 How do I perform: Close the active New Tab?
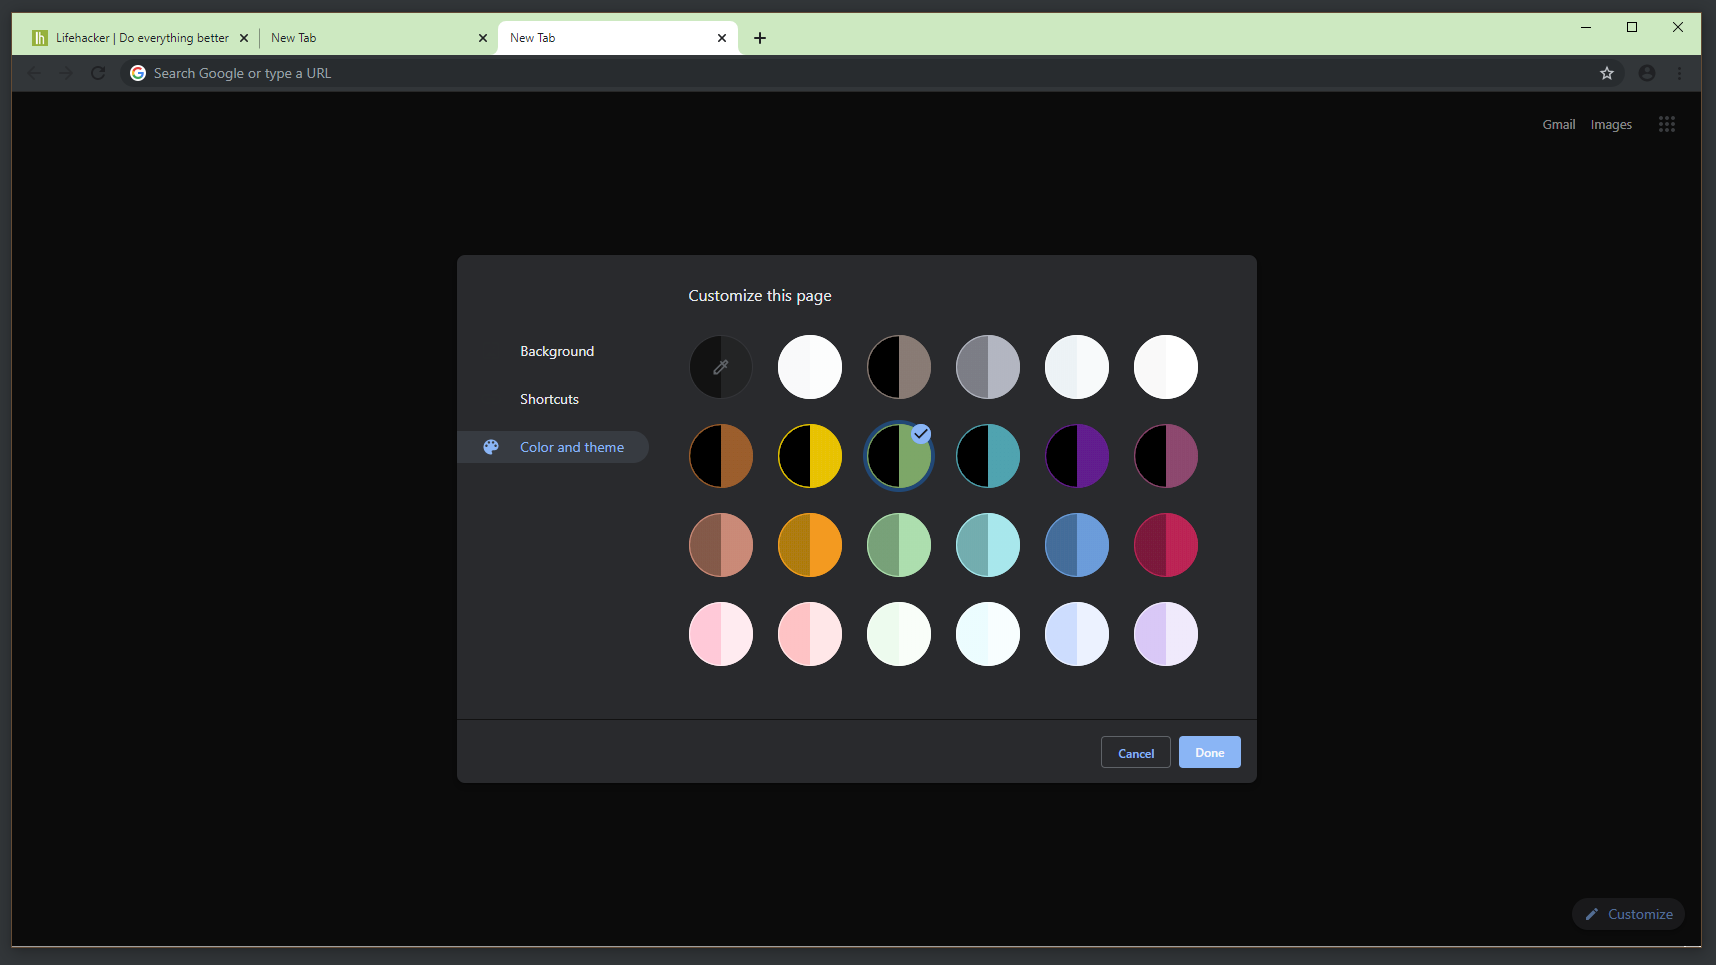722,38
